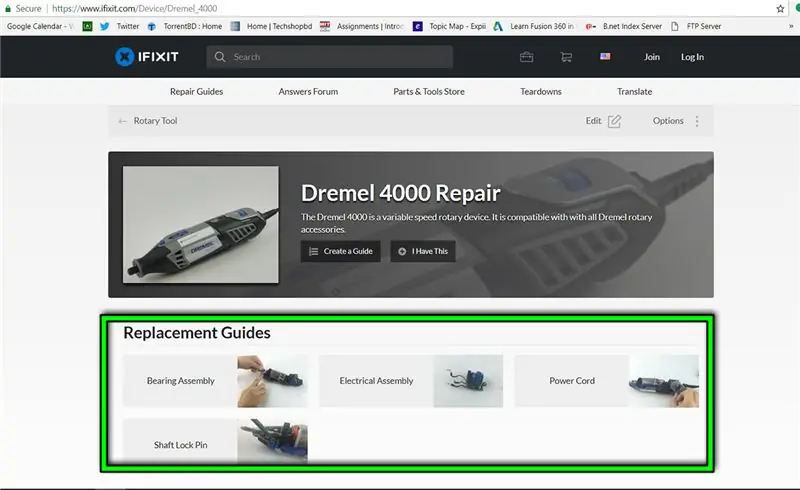Bookmark page with the star icon
This screenshot has height=490, width=800.
point(780,9)
